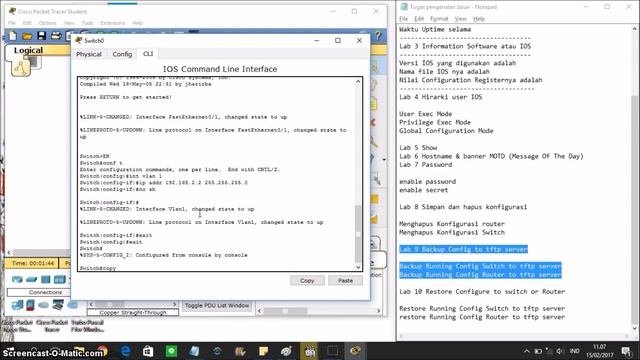The width and height of the screenshot is (640, 360).
Task: Click the IND input language indicator
Action: pos(575,351)
